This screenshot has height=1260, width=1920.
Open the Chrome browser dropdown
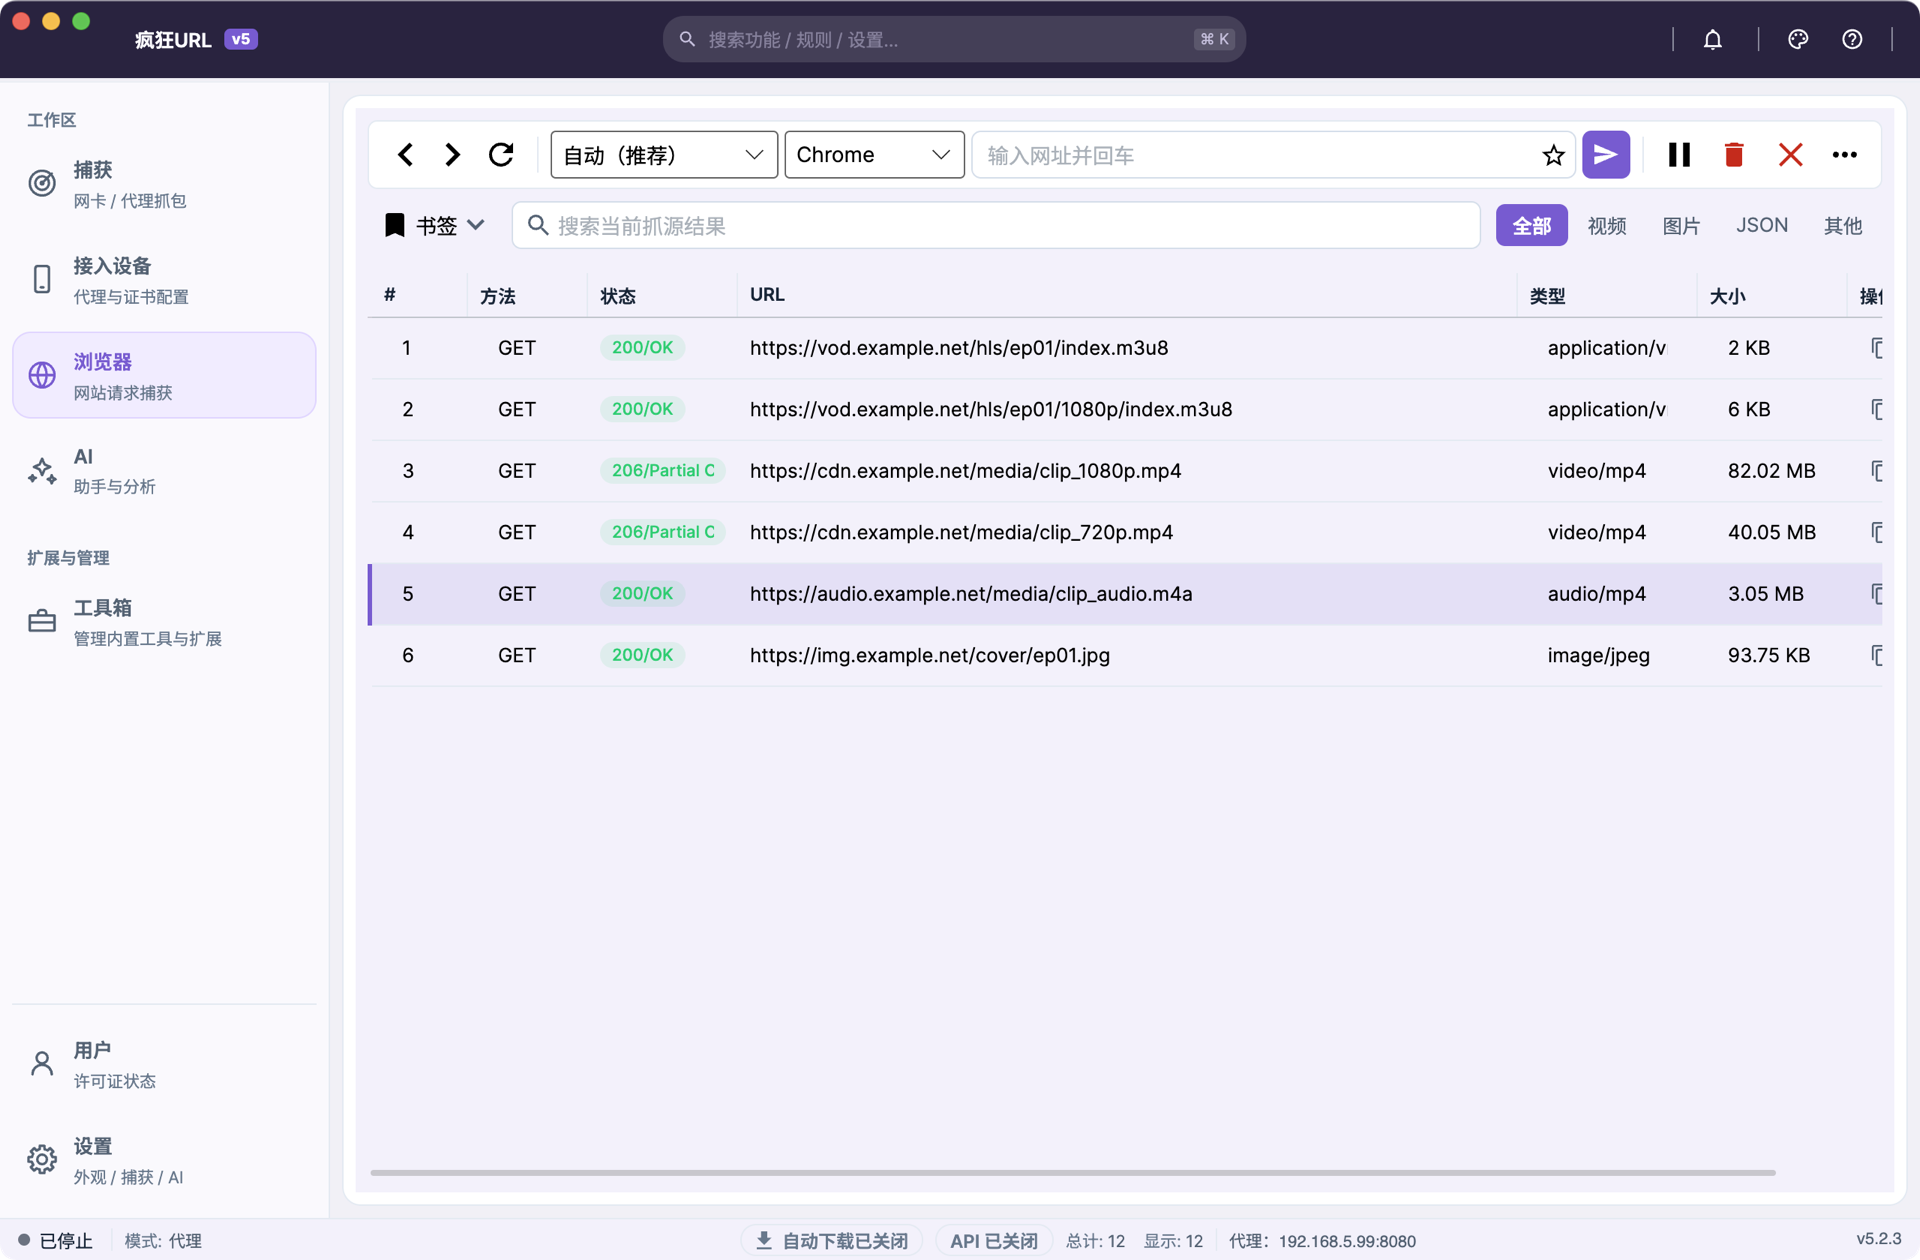tap(874, 155)
